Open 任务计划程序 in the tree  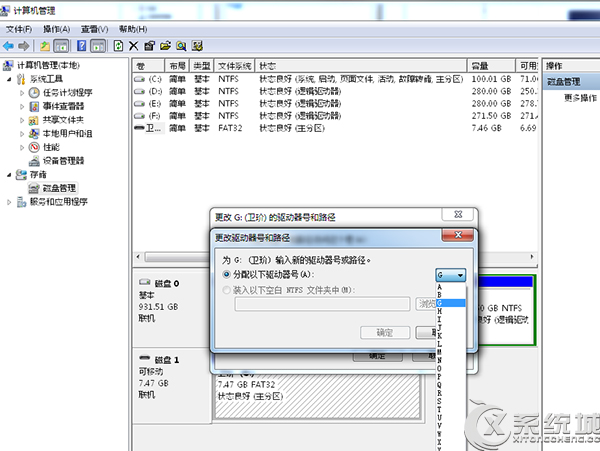(x=67, y=93)
